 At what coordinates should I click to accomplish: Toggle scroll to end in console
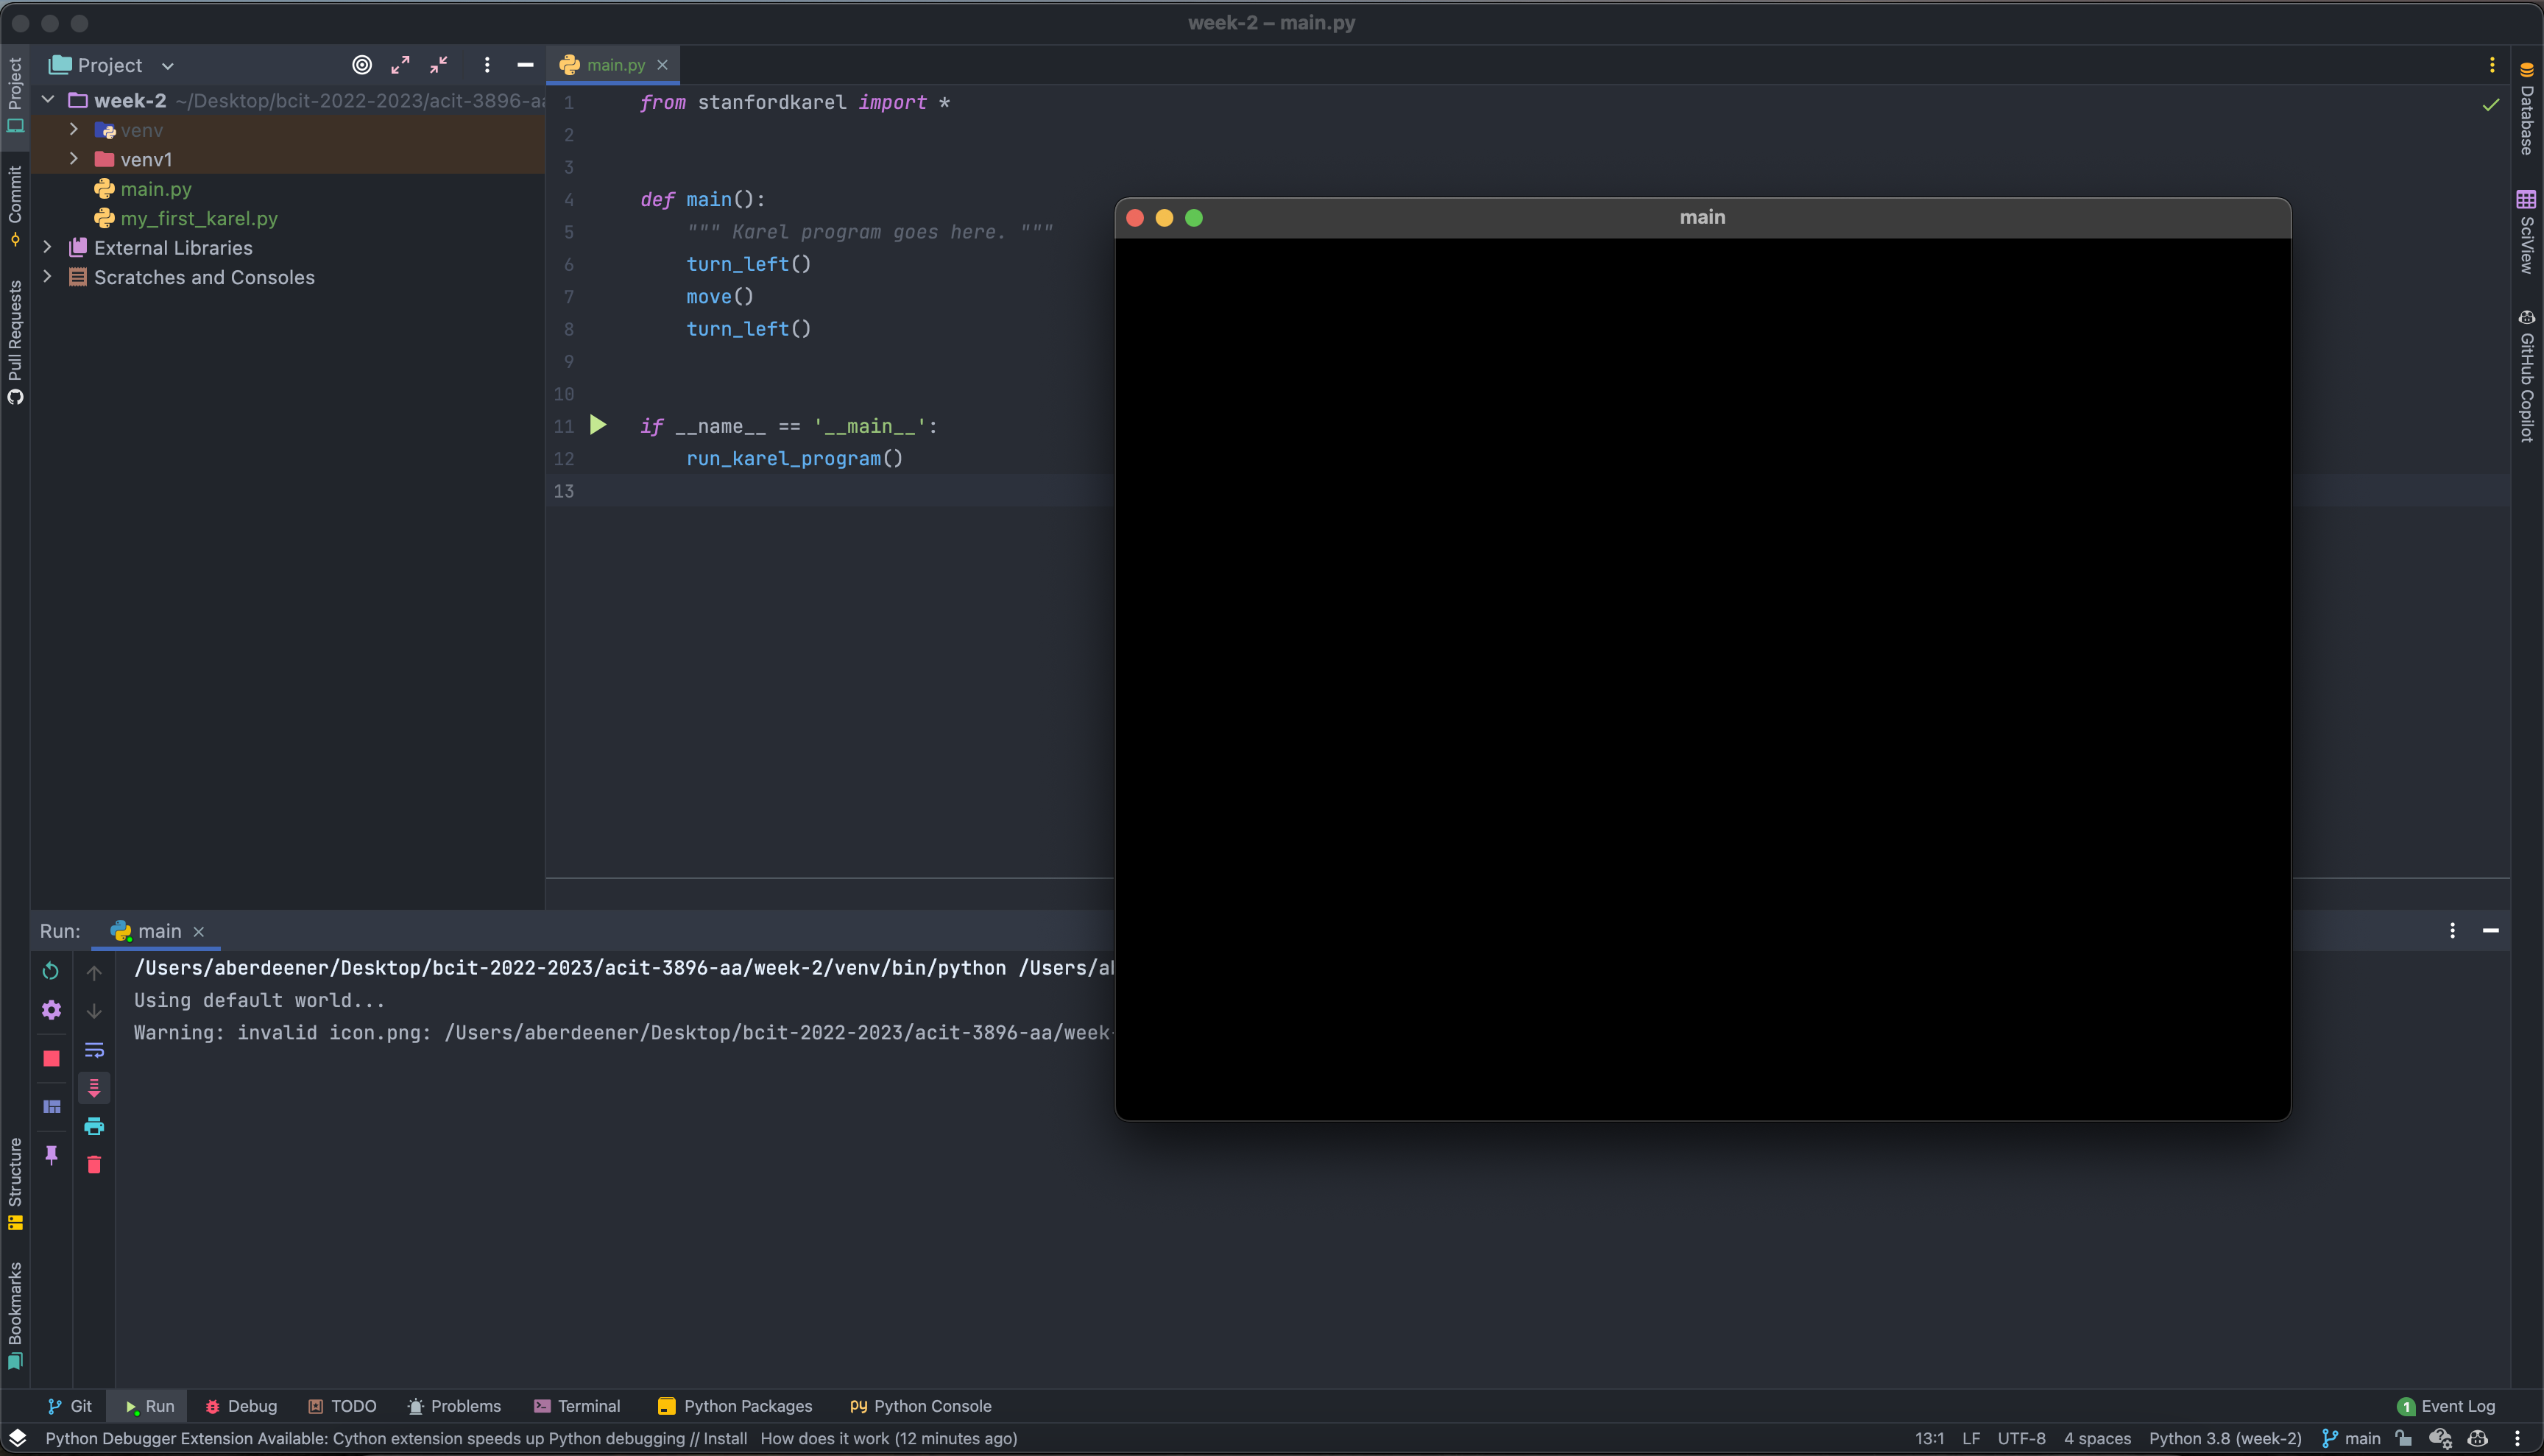click(94, 1088)
